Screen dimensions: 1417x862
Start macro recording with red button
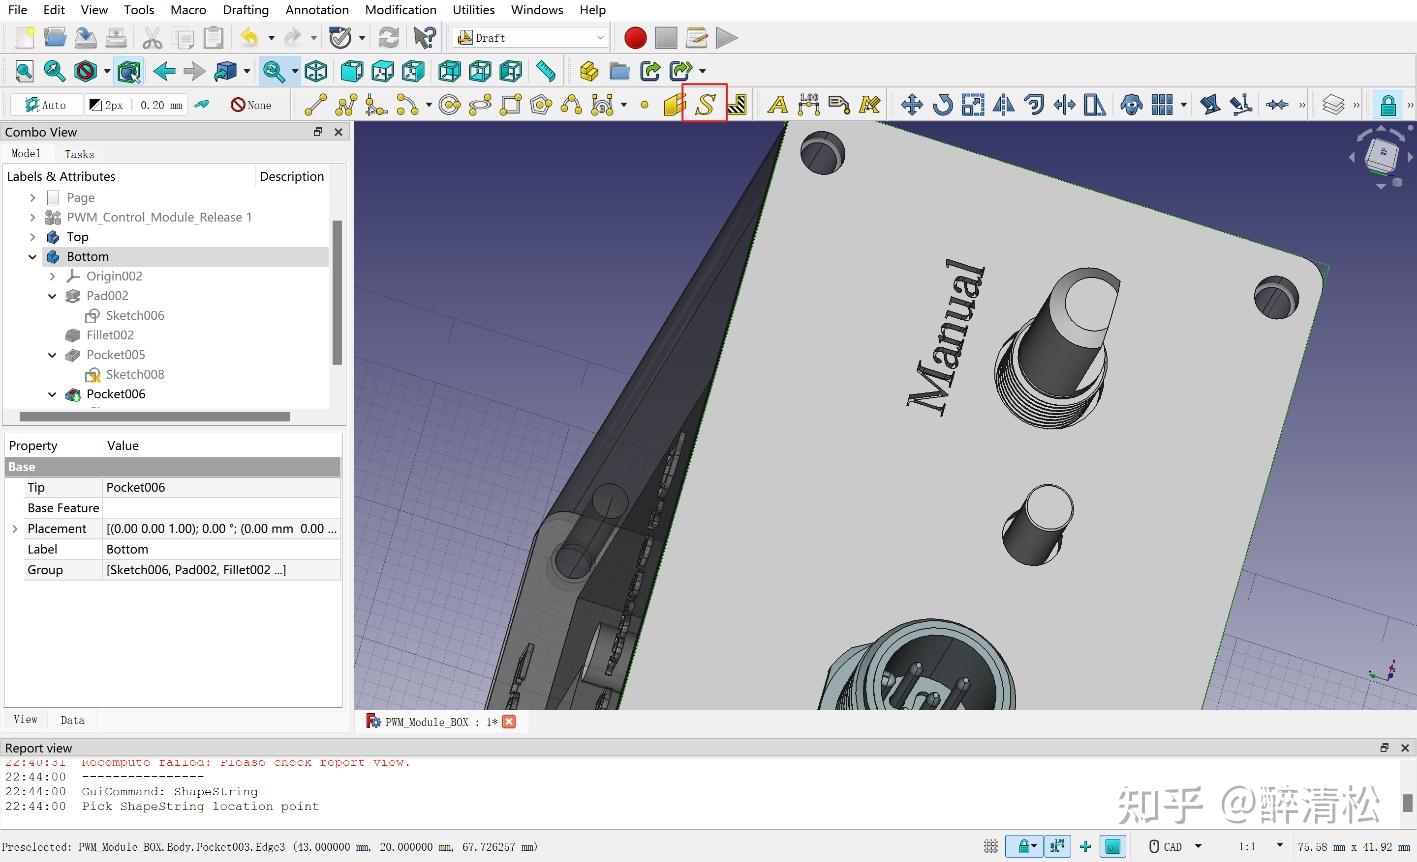pyautogui.click(x=635, y=38)
